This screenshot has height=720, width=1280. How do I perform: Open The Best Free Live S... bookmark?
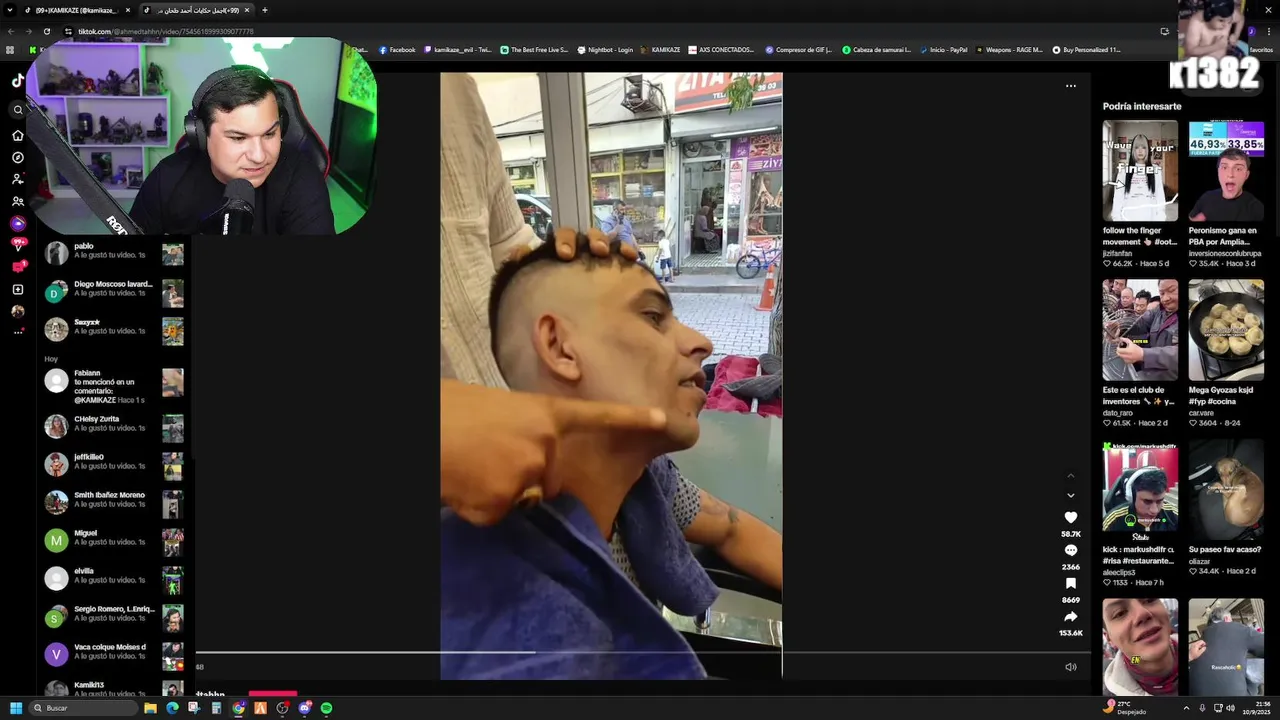534,50
